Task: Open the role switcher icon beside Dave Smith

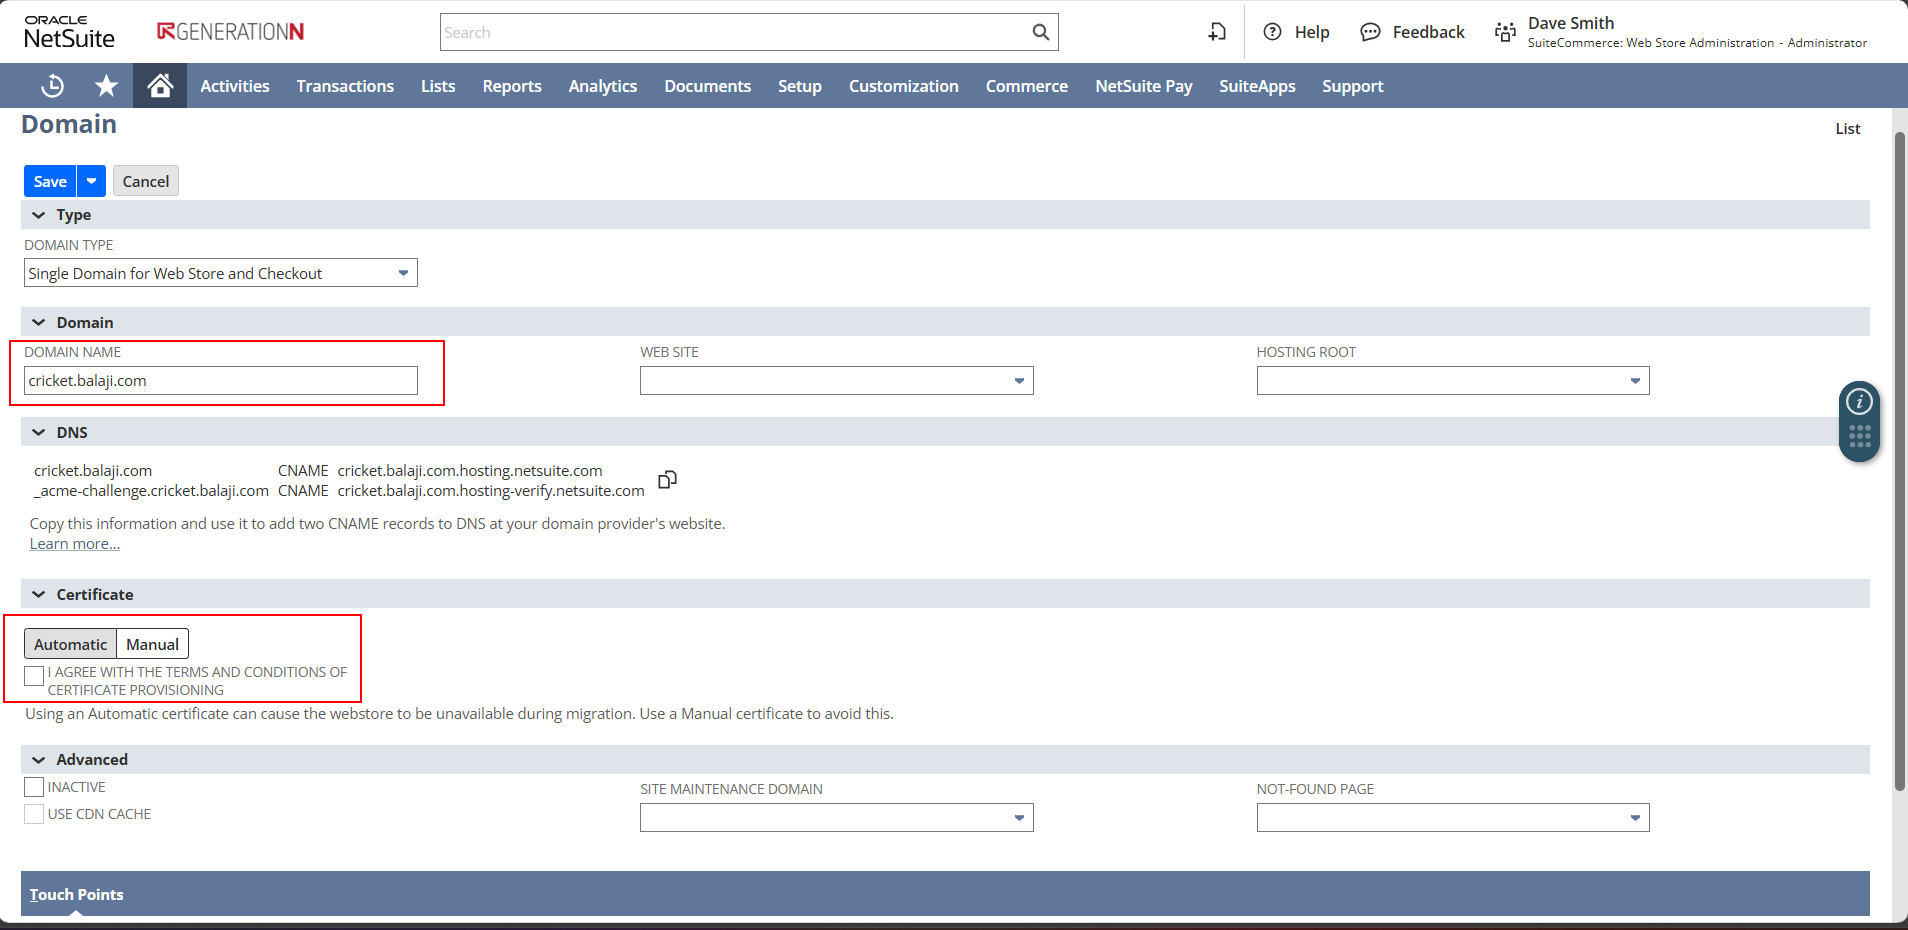Action: click(1505, 32)
